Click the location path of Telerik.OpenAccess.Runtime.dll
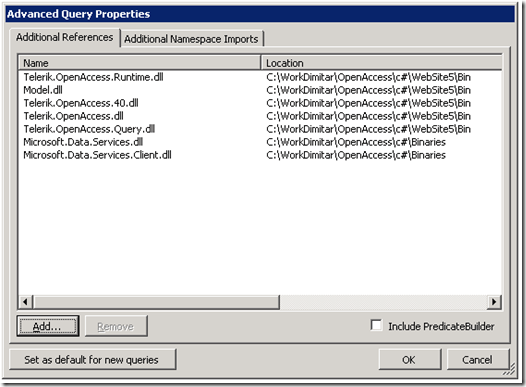The height and width of the screenshot is (387, 526). click(x=368, y=77)
